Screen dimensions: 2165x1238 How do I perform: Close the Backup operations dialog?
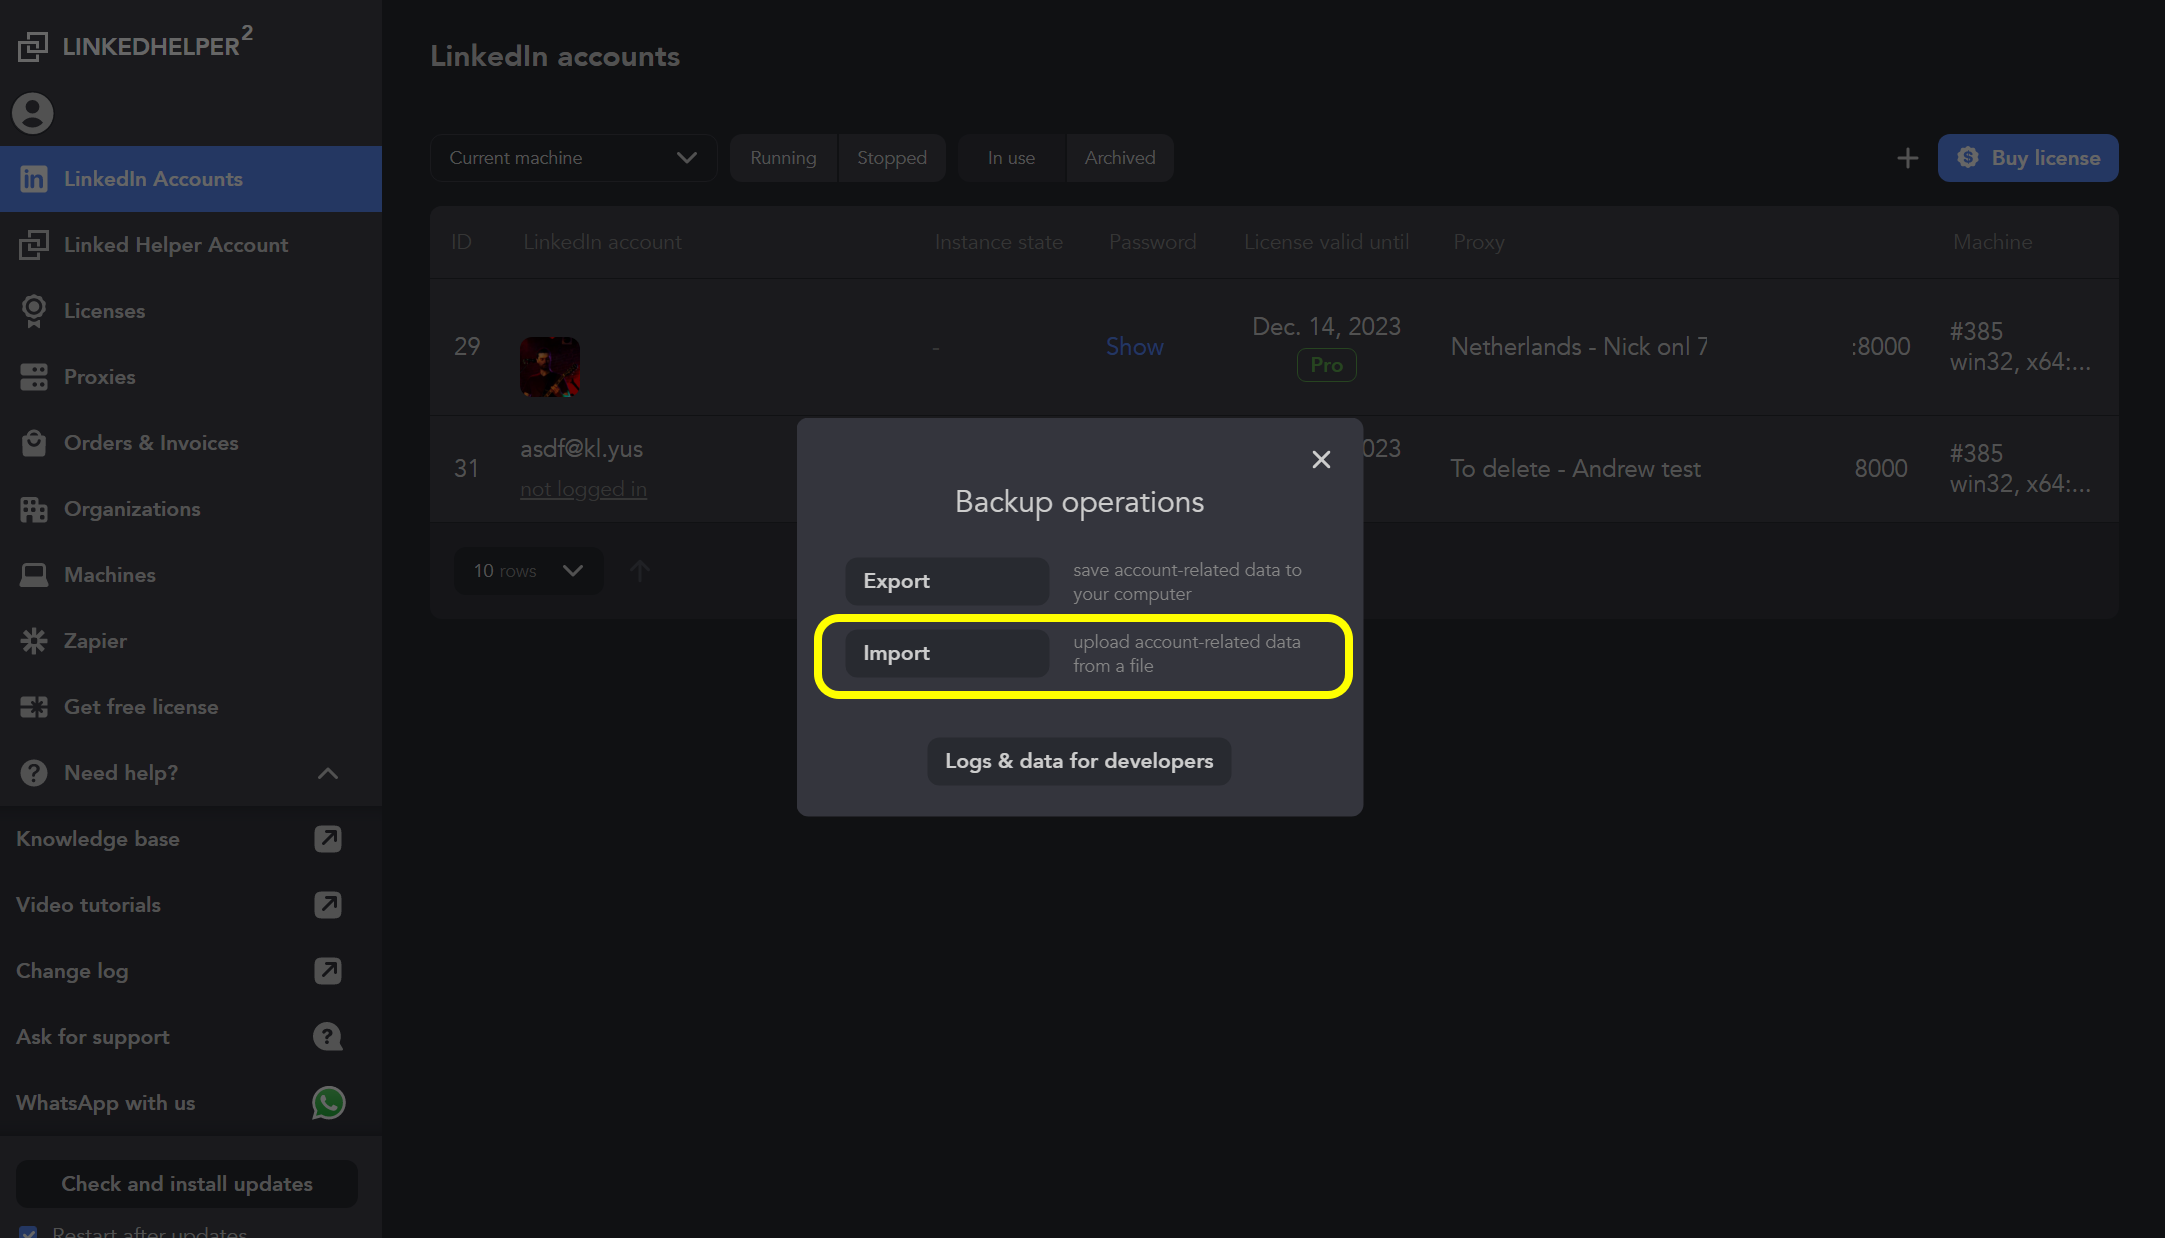tap(1321, 459)
